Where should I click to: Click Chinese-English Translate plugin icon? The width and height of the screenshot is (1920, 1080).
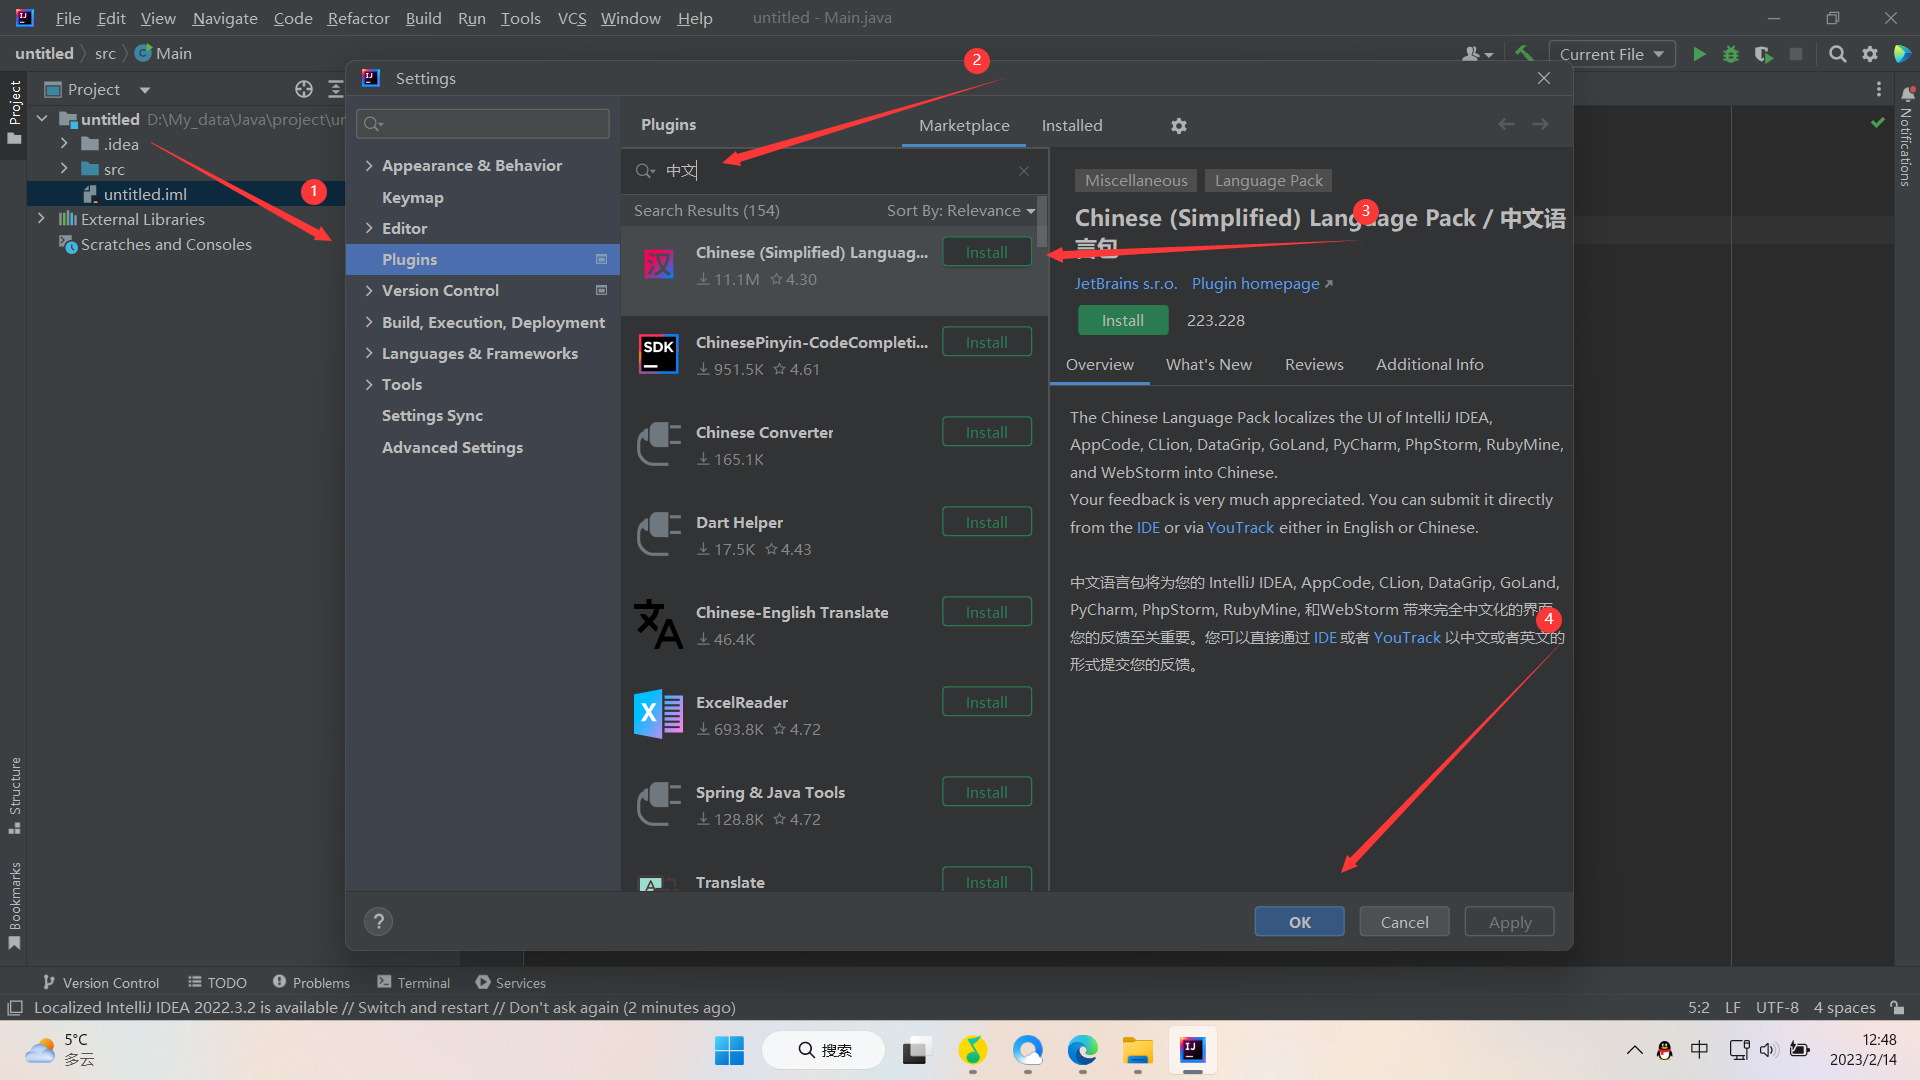coord(659,624)
